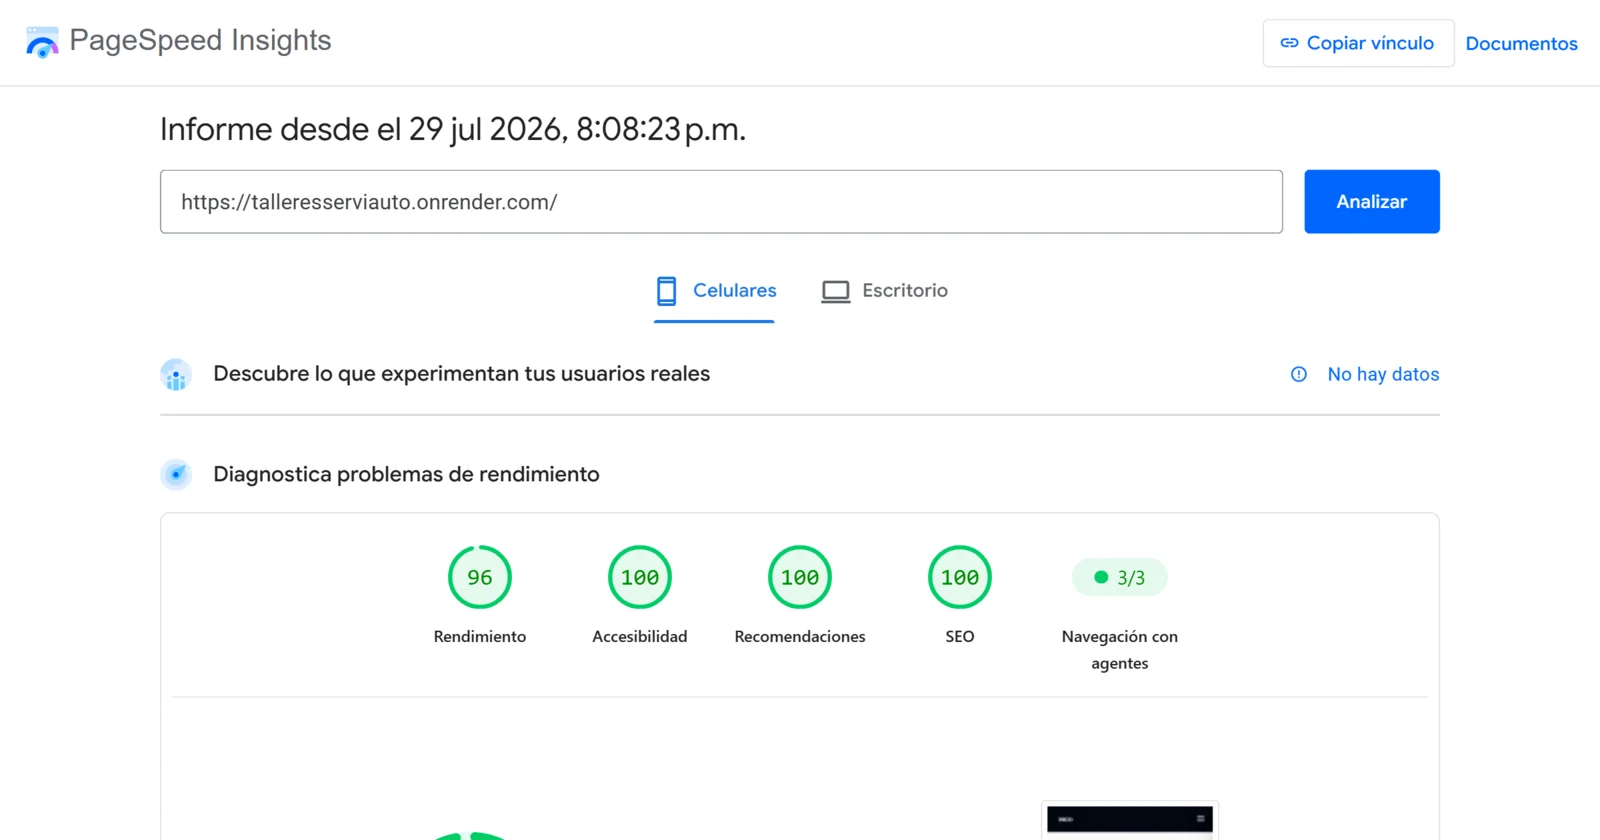Click the performance diagnostics radar icon
Image resolution: width=1600 pixels, height=840 pixels.
click(176, 475)
